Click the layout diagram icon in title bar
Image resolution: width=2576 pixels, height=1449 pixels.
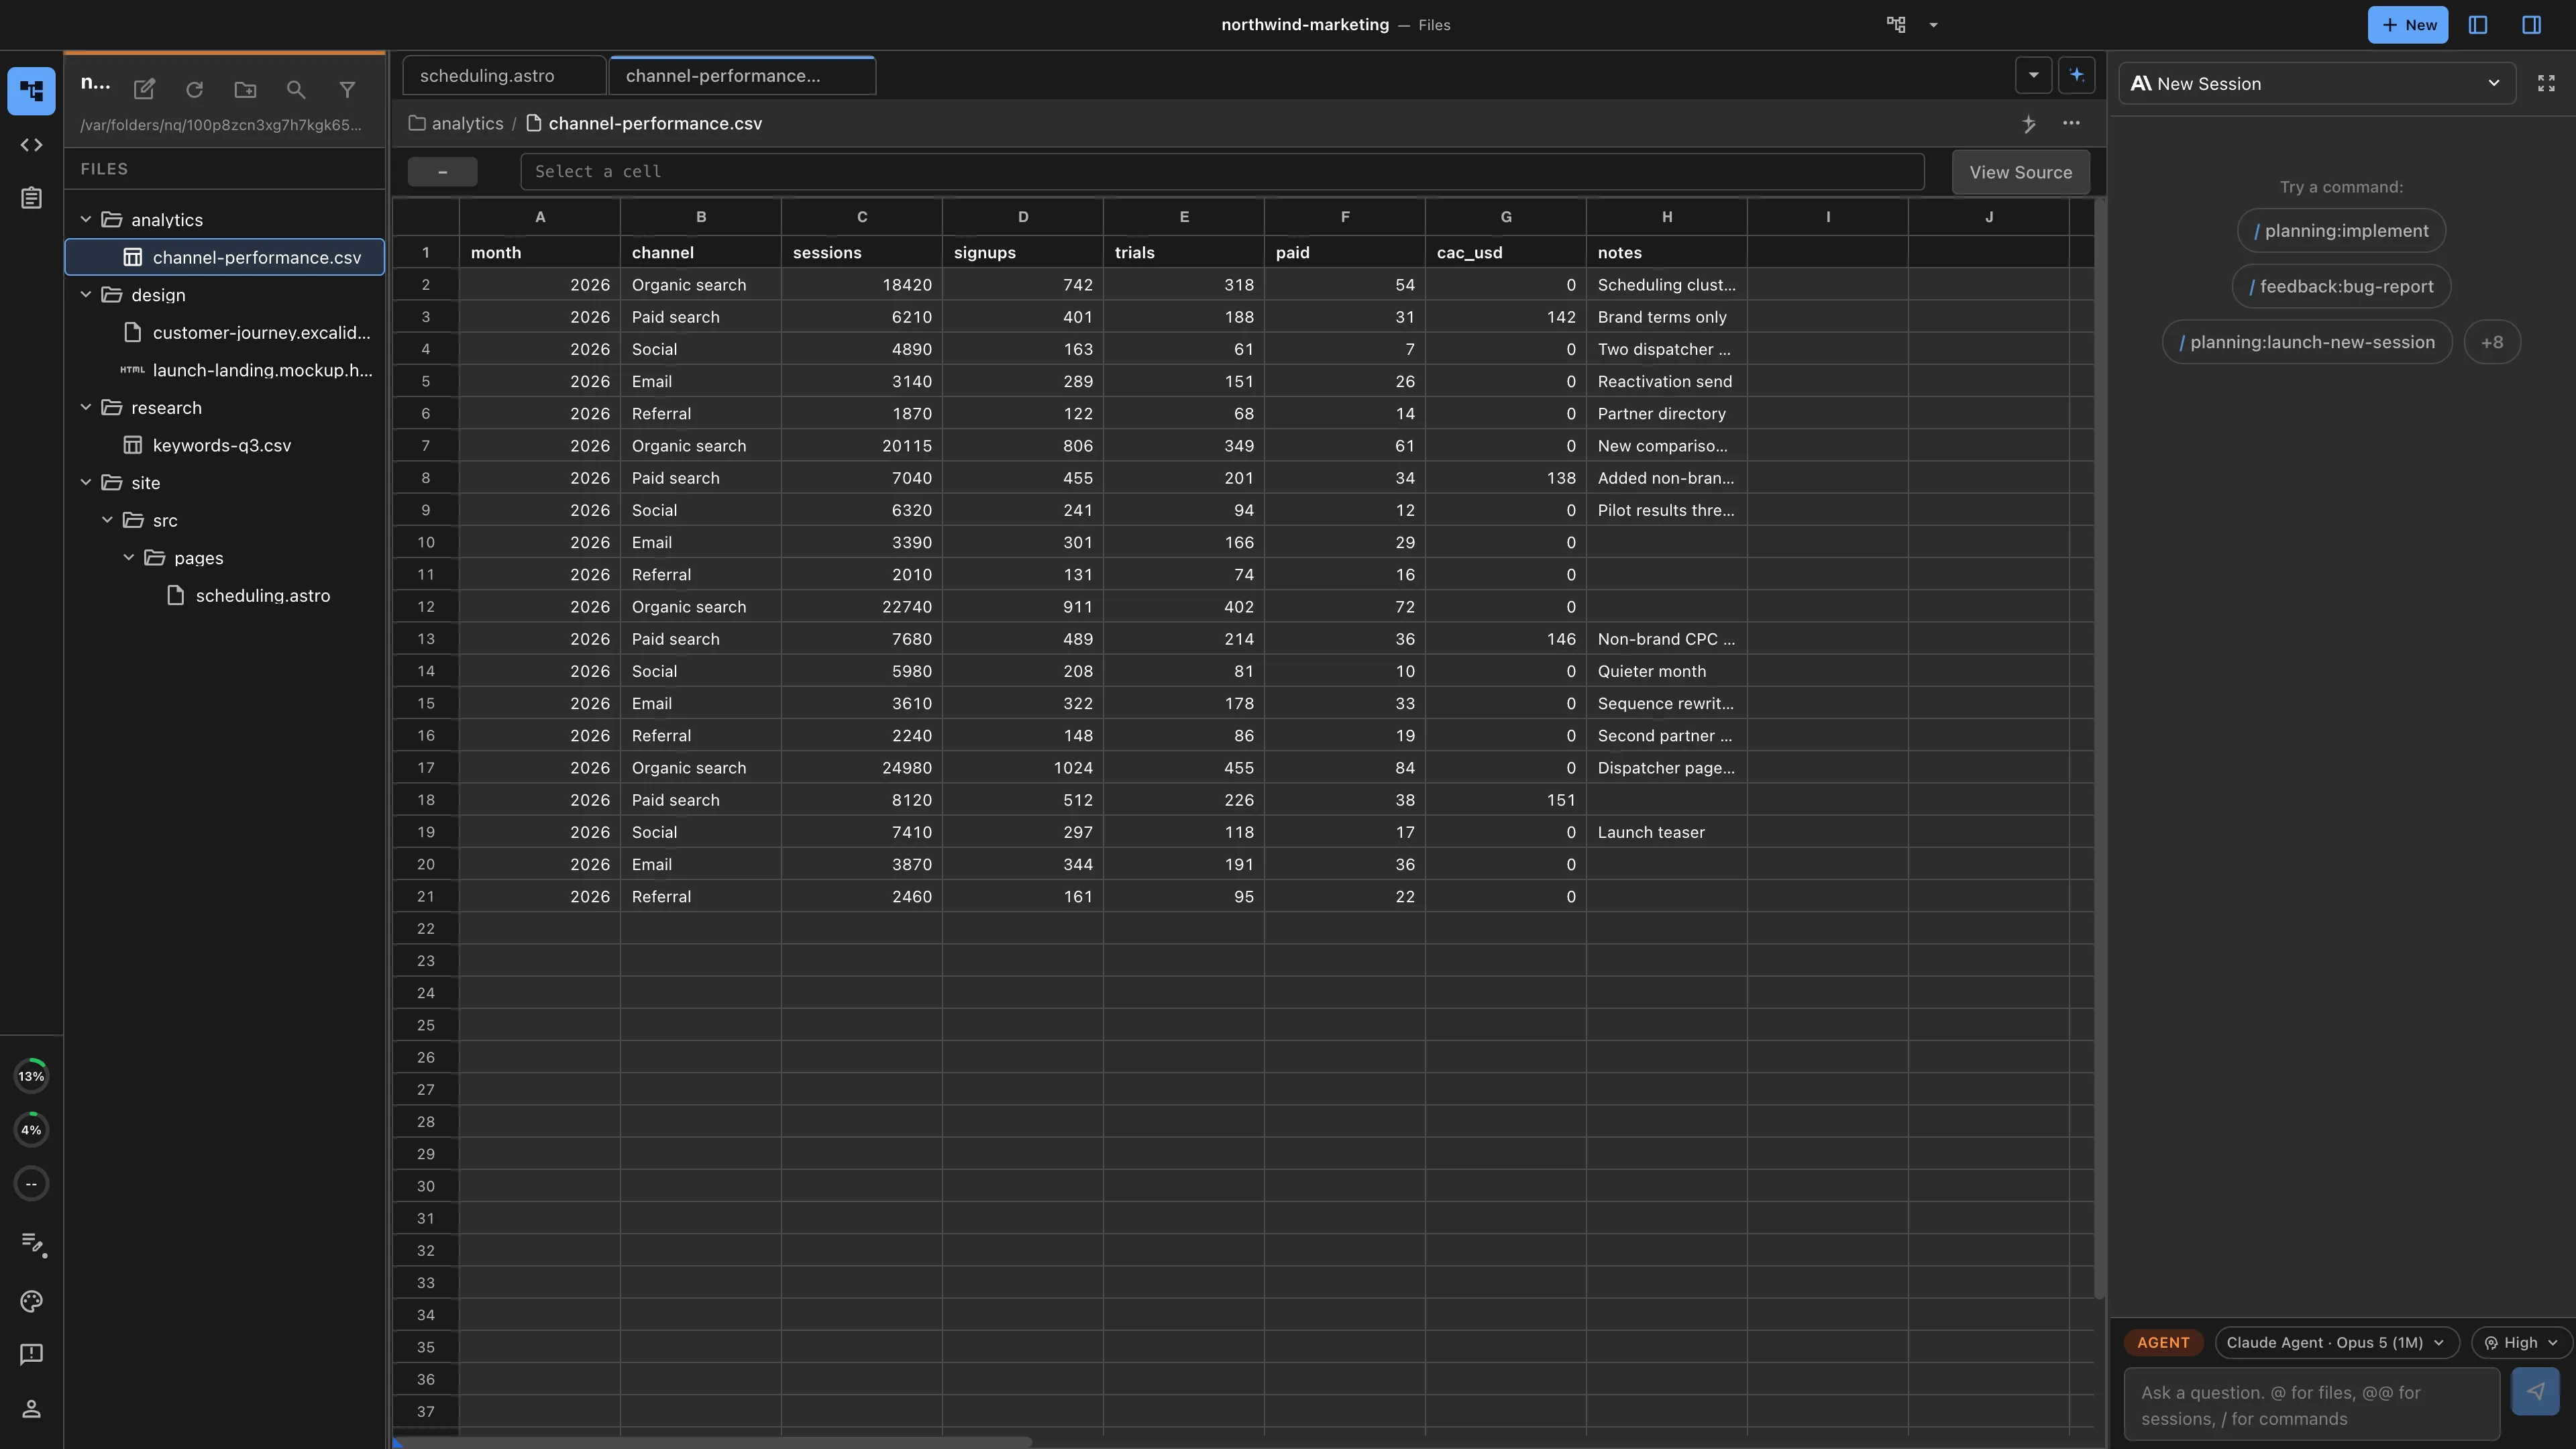coord(1896,25)
